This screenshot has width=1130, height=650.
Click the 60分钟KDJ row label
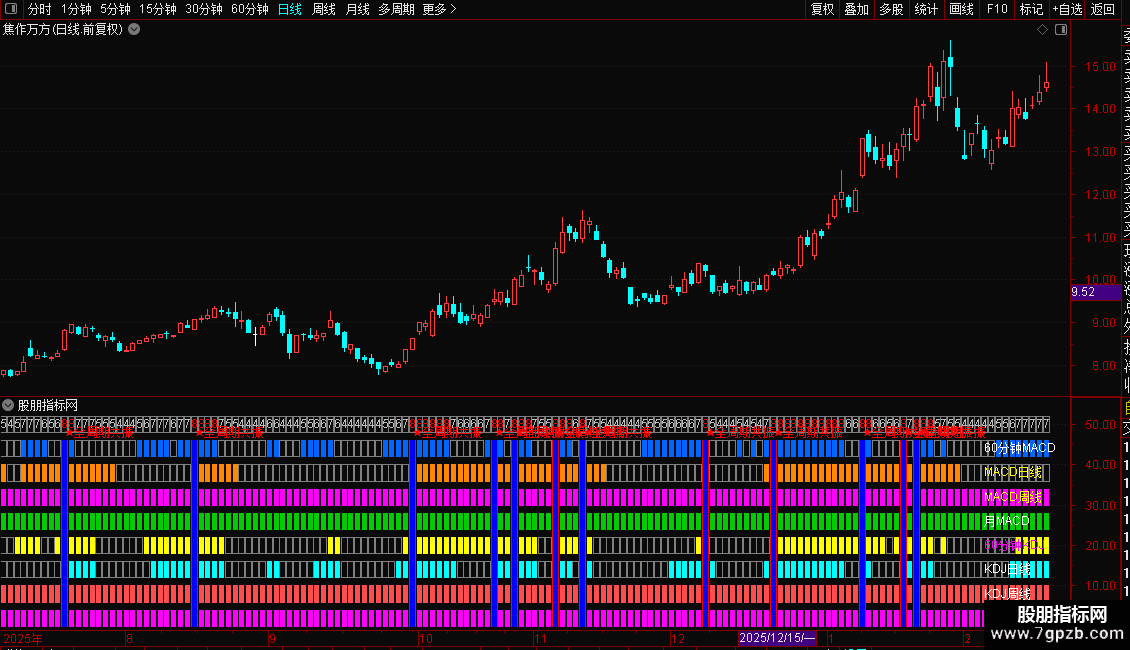point(1015,545)
